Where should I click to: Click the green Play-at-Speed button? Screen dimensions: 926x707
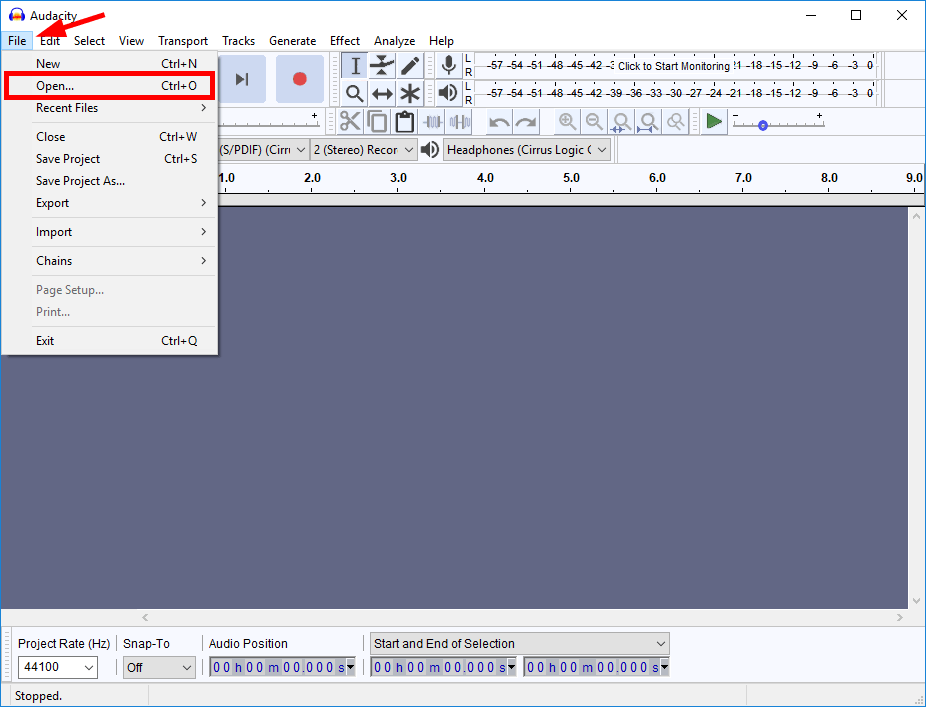click(x=714, y=122)
